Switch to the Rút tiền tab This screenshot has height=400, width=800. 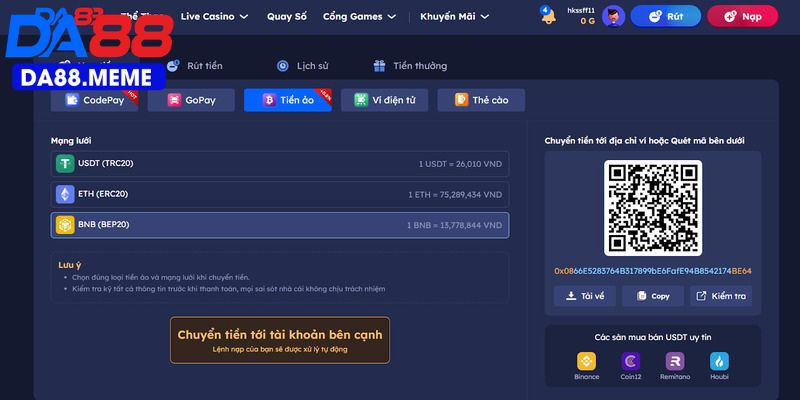point(194,66)
